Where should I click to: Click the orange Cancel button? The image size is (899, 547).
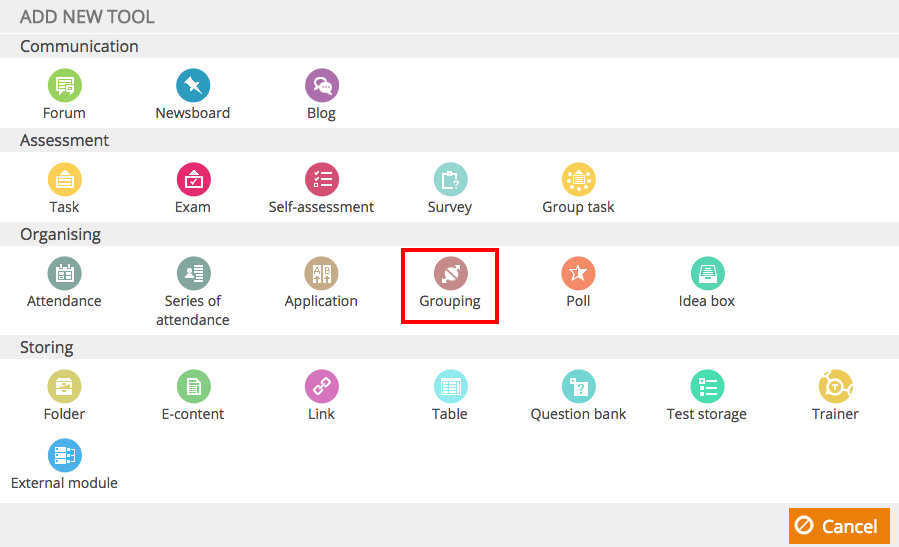[839, 526]
